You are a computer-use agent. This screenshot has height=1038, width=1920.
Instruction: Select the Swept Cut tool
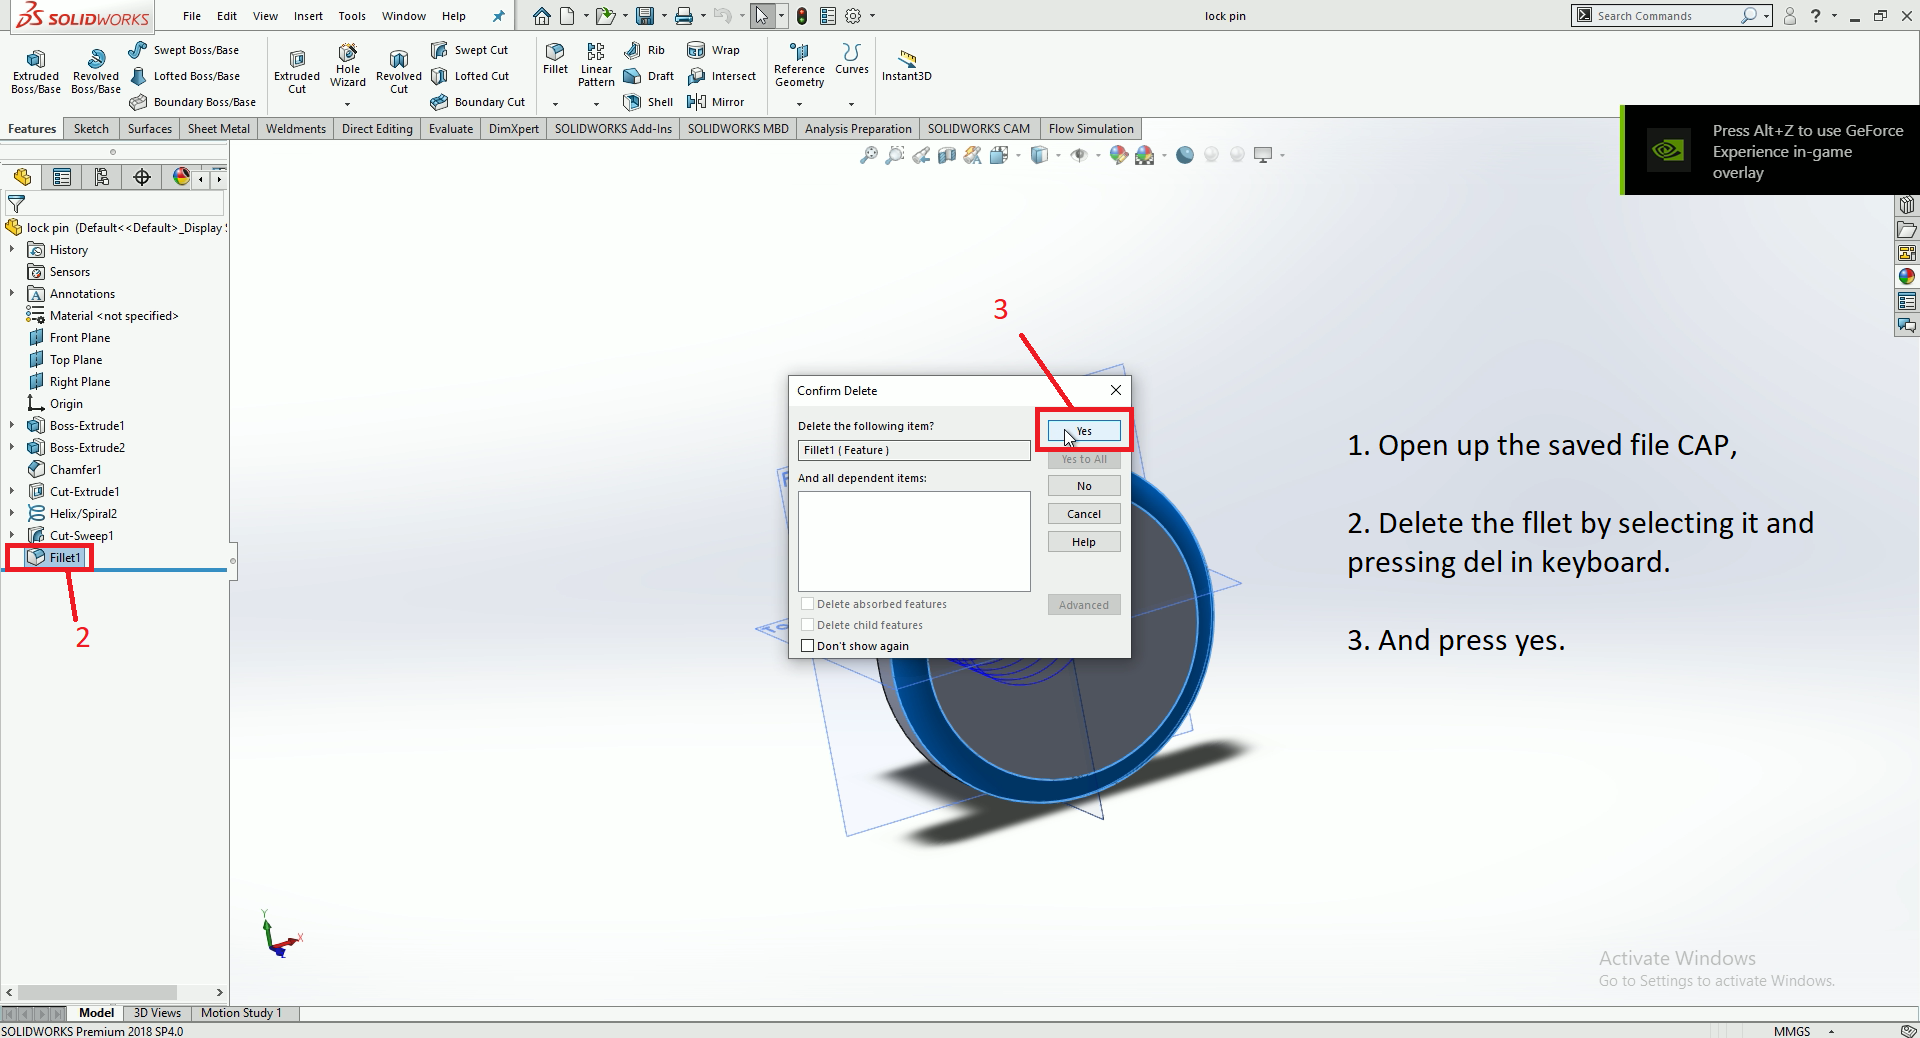point(469,50)
